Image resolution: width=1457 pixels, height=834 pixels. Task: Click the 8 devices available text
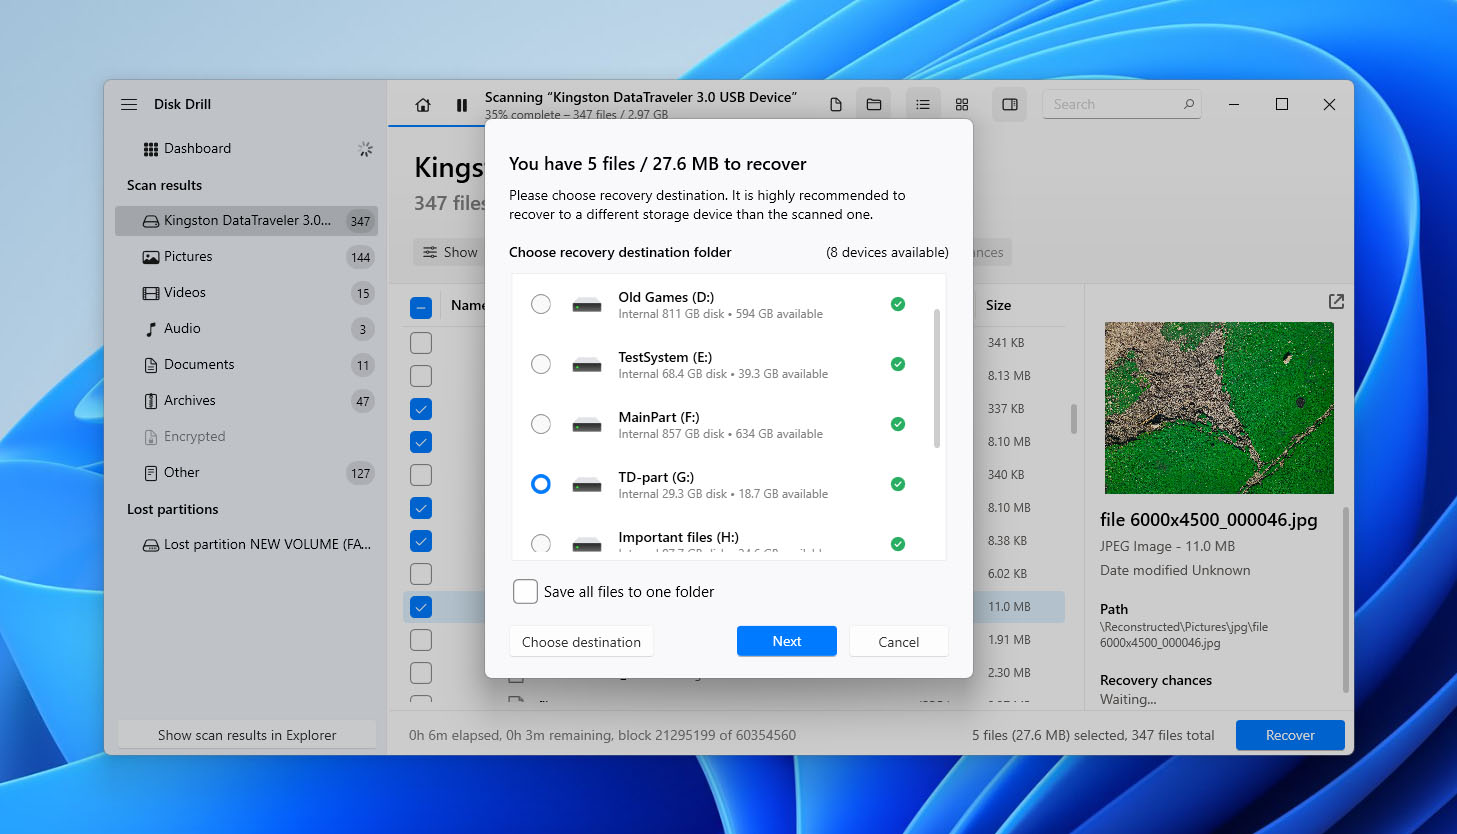[887, 252]
